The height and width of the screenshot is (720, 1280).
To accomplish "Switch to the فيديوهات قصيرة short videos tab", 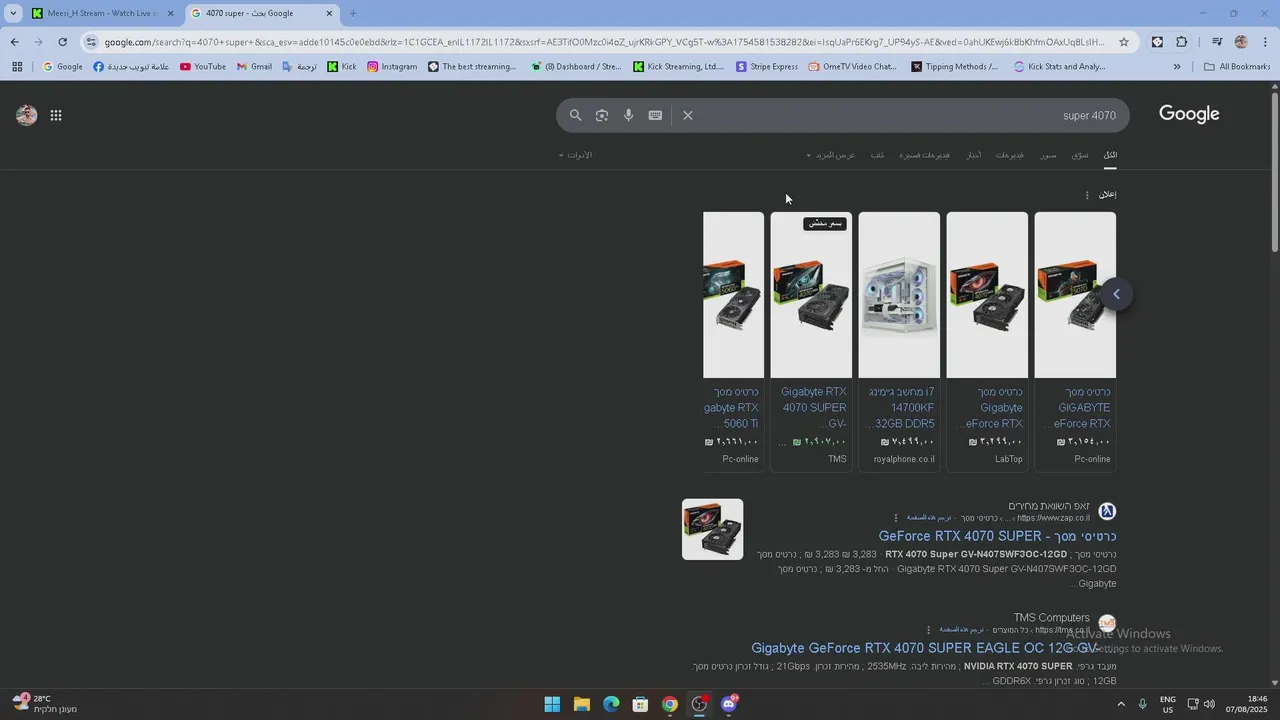I will pos(924,155).
